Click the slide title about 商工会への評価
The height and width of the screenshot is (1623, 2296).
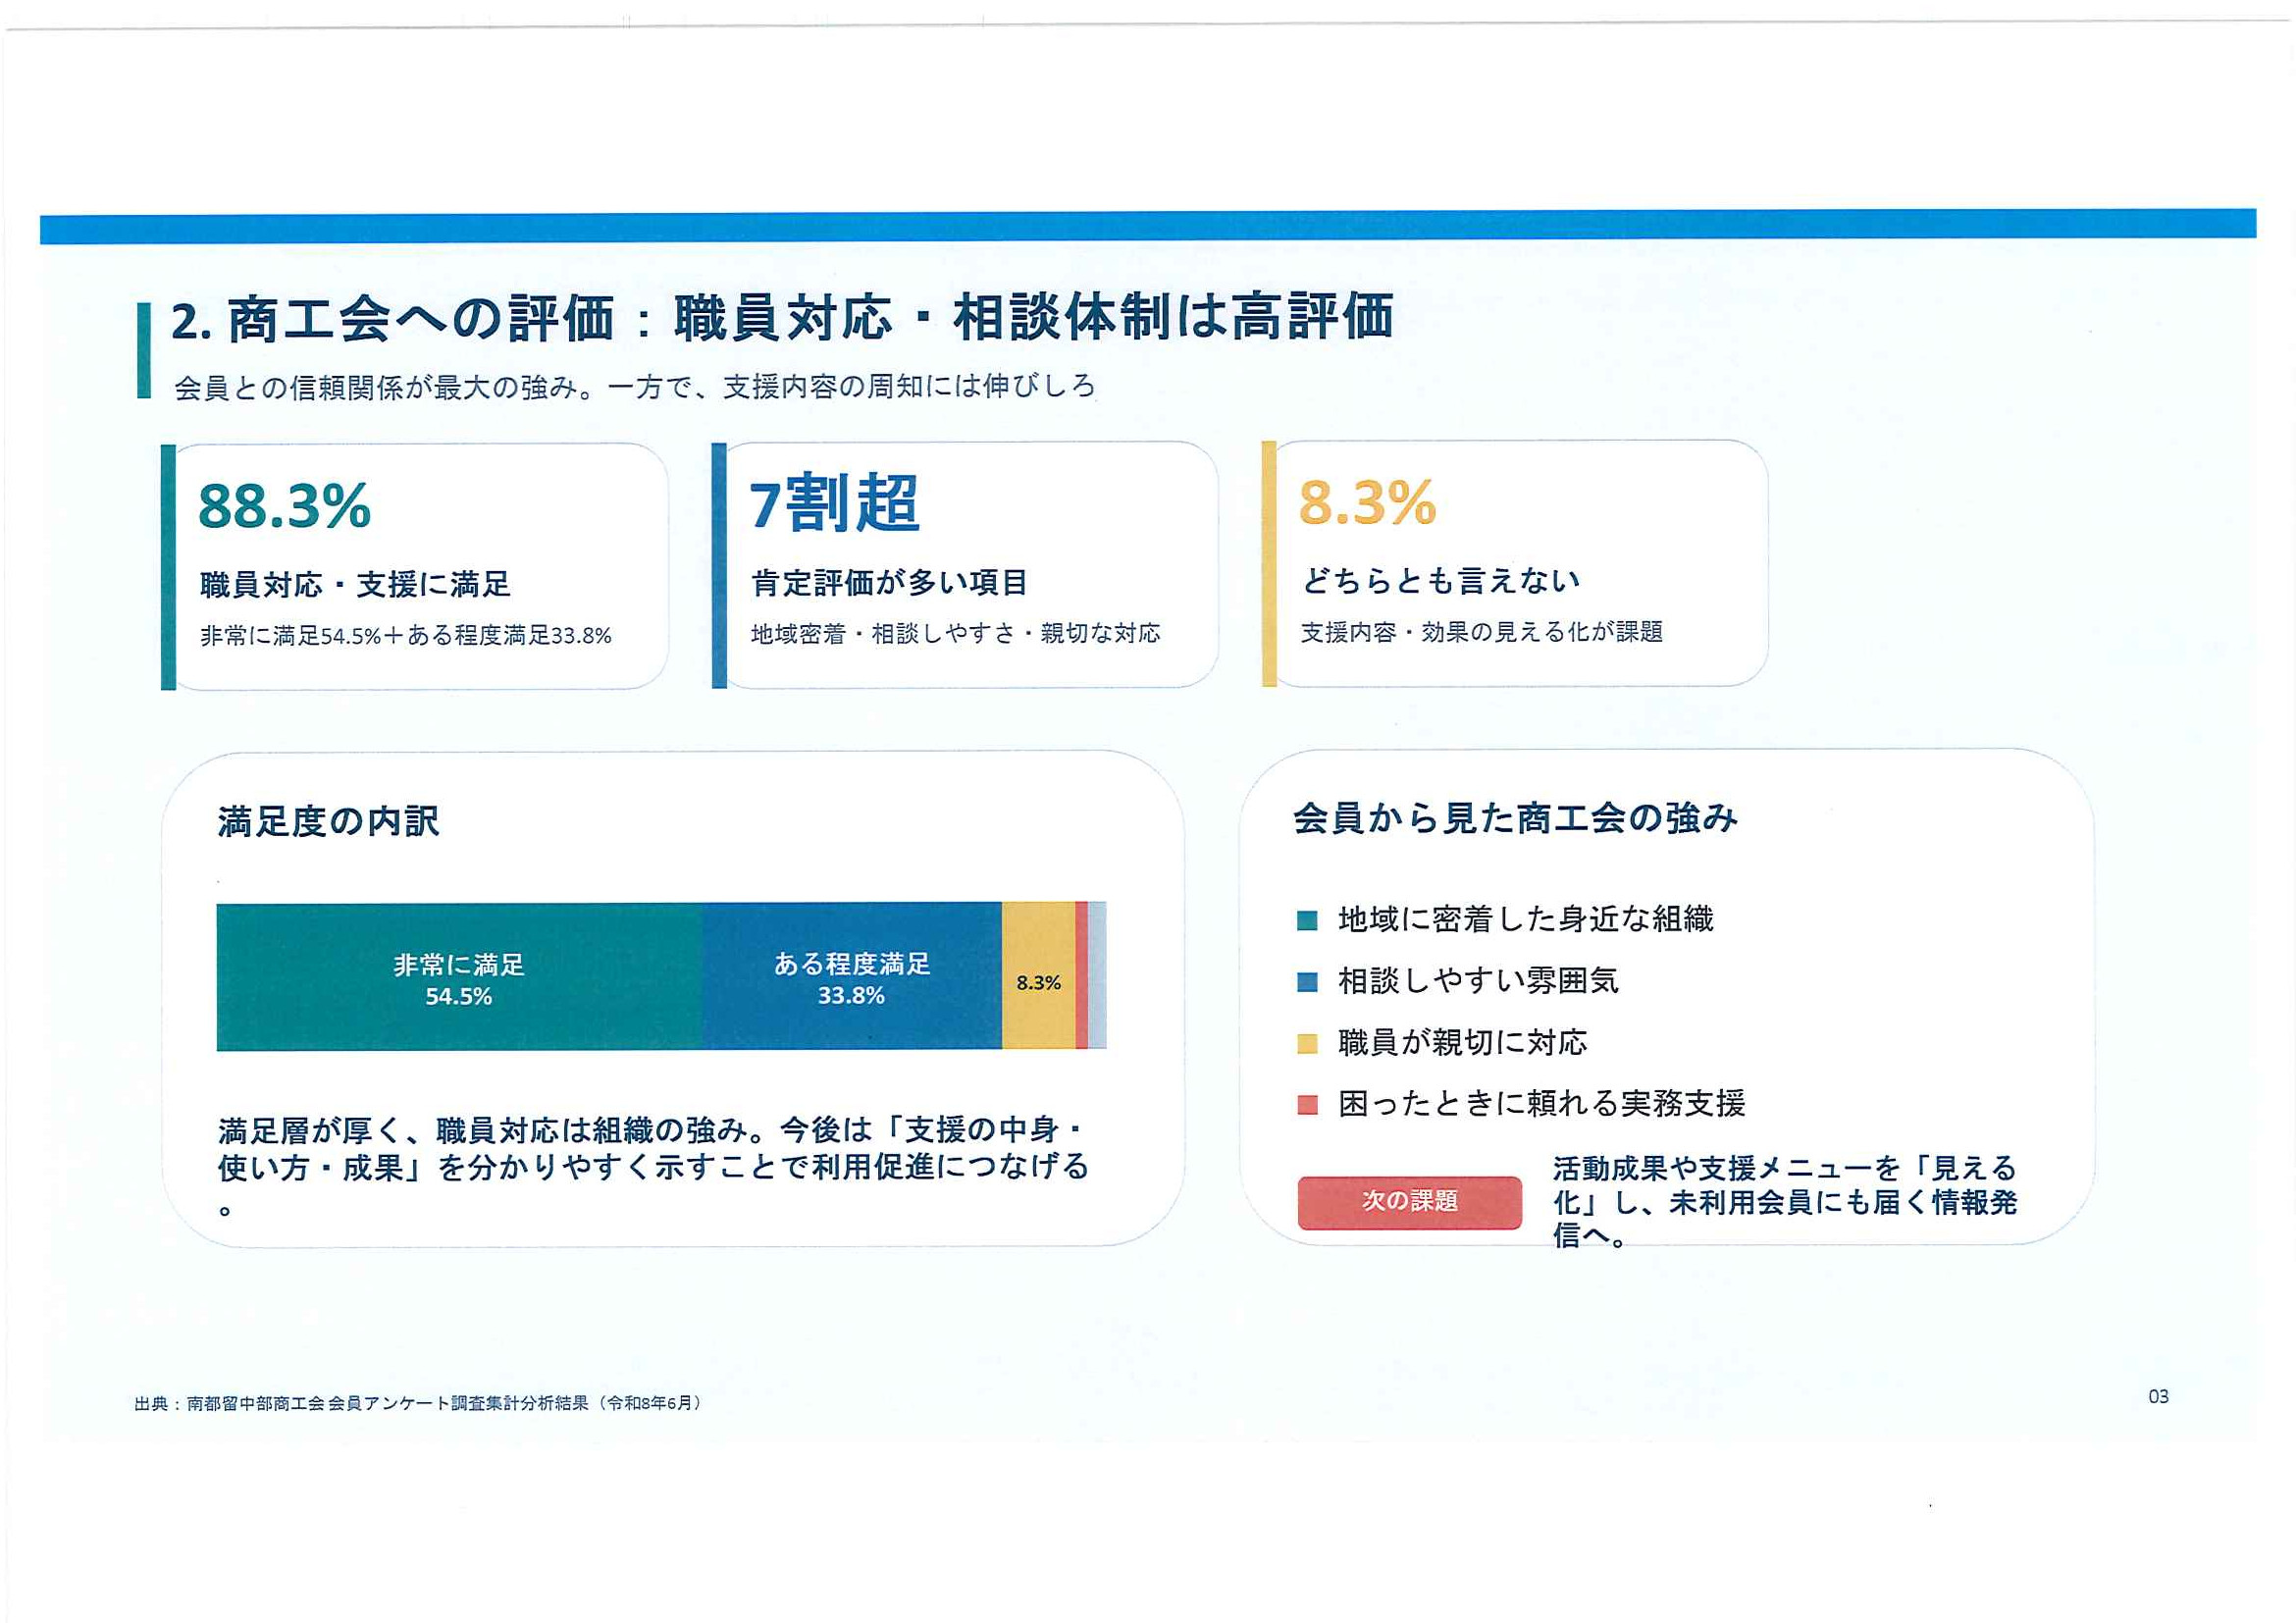pyautogui.click(x=782, y=318)
